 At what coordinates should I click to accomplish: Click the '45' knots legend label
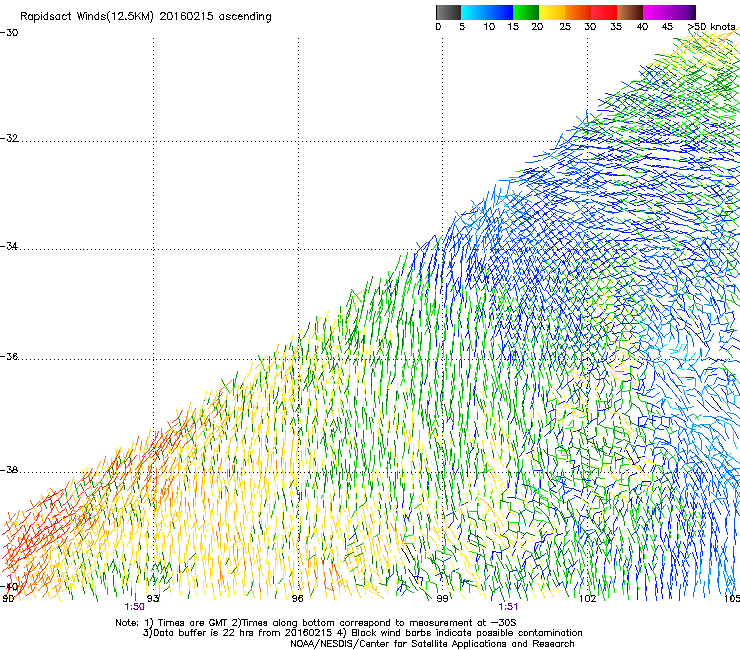667,27
